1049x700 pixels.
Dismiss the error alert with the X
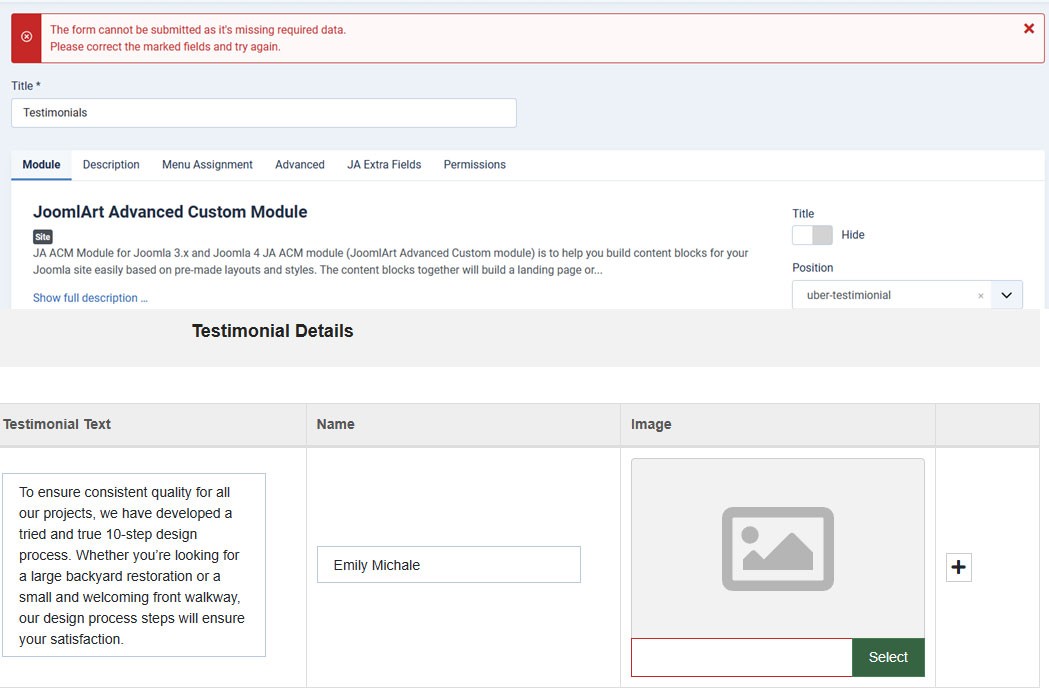tap(1028, 29)
